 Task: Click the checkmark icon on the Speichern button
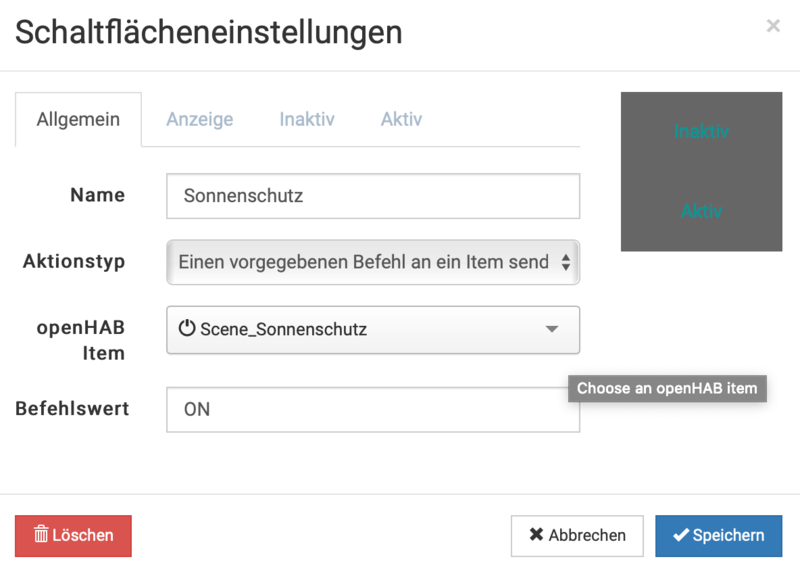click(681, 535)
